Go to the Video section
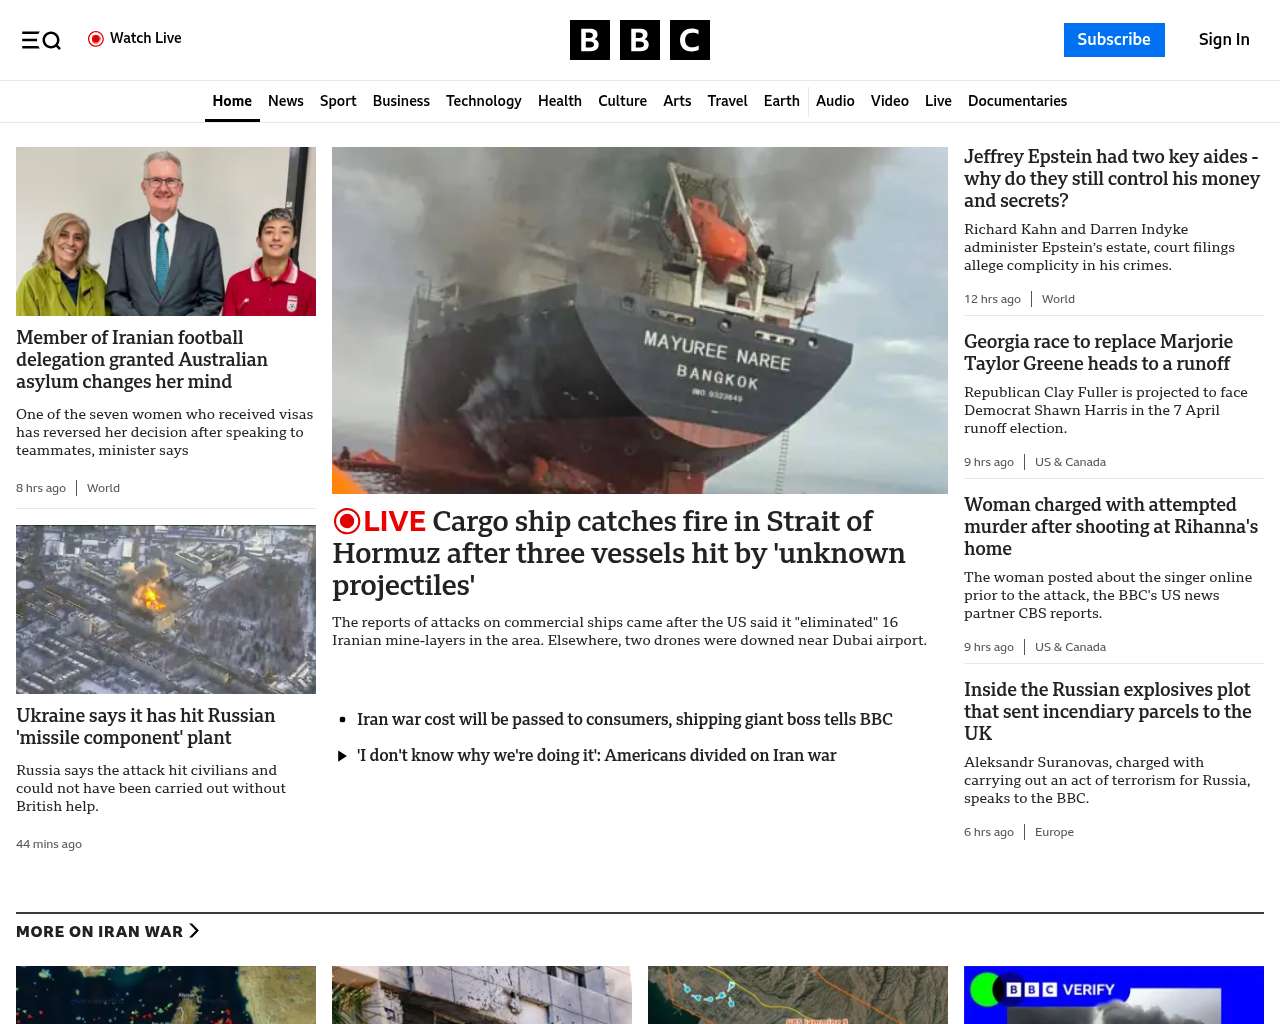Image resolution: width=1280 pixels, height=1024 pixels. (889, 101)
